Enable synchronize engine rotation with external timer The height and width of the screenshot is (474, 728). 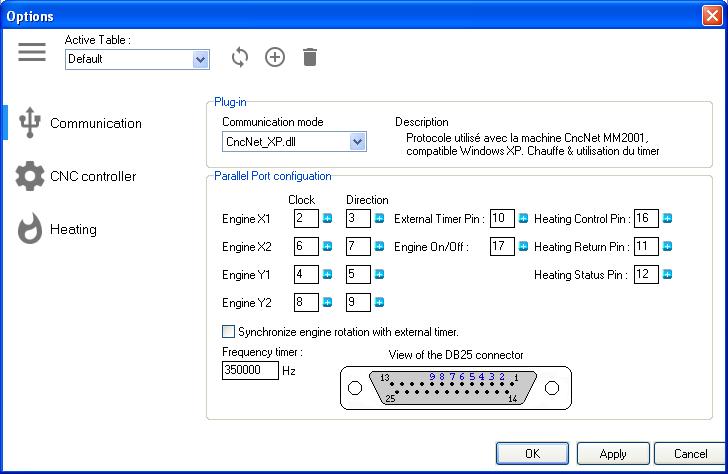tap(228, 331)
